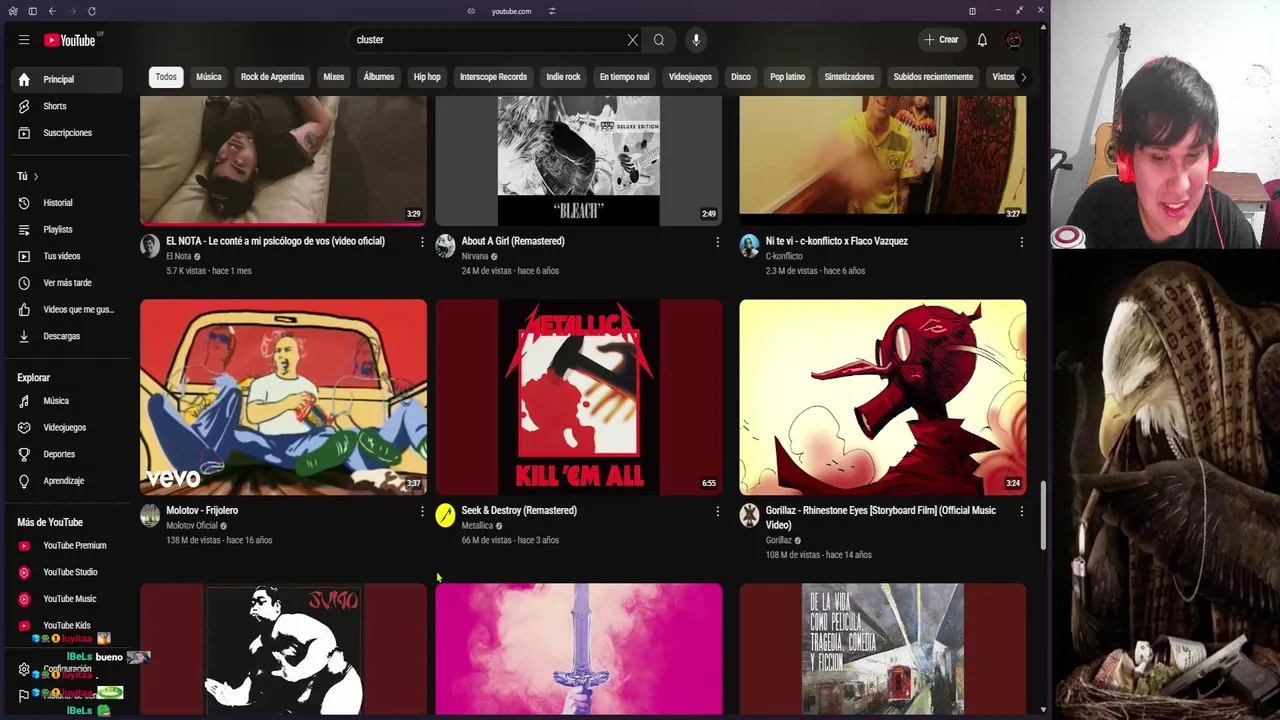Screen dimensions: 1280x720
Task: Open the Metallica channel avatar
Action: [x=445, y=515]
